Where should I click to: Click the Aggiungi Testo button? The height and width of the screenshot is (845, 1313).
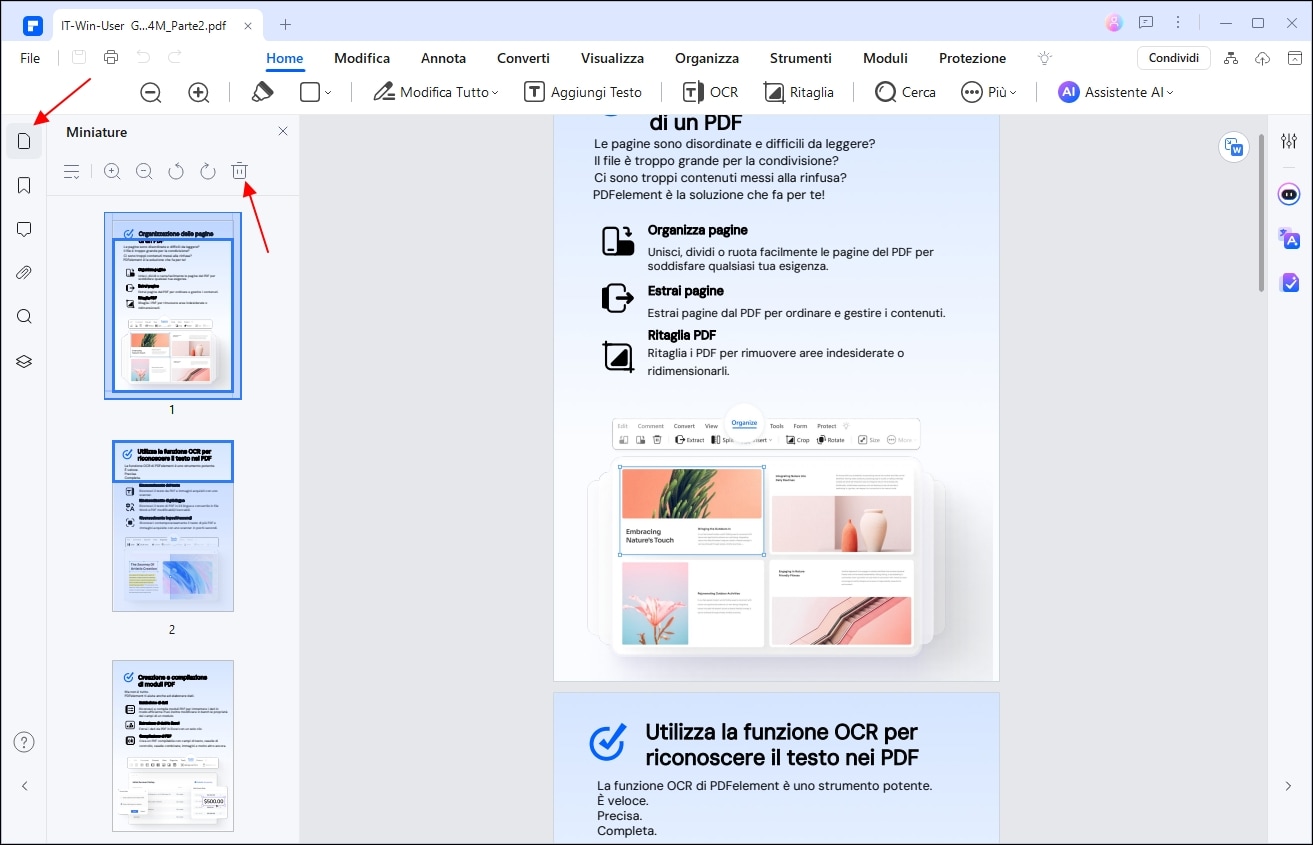click(583, 92)
